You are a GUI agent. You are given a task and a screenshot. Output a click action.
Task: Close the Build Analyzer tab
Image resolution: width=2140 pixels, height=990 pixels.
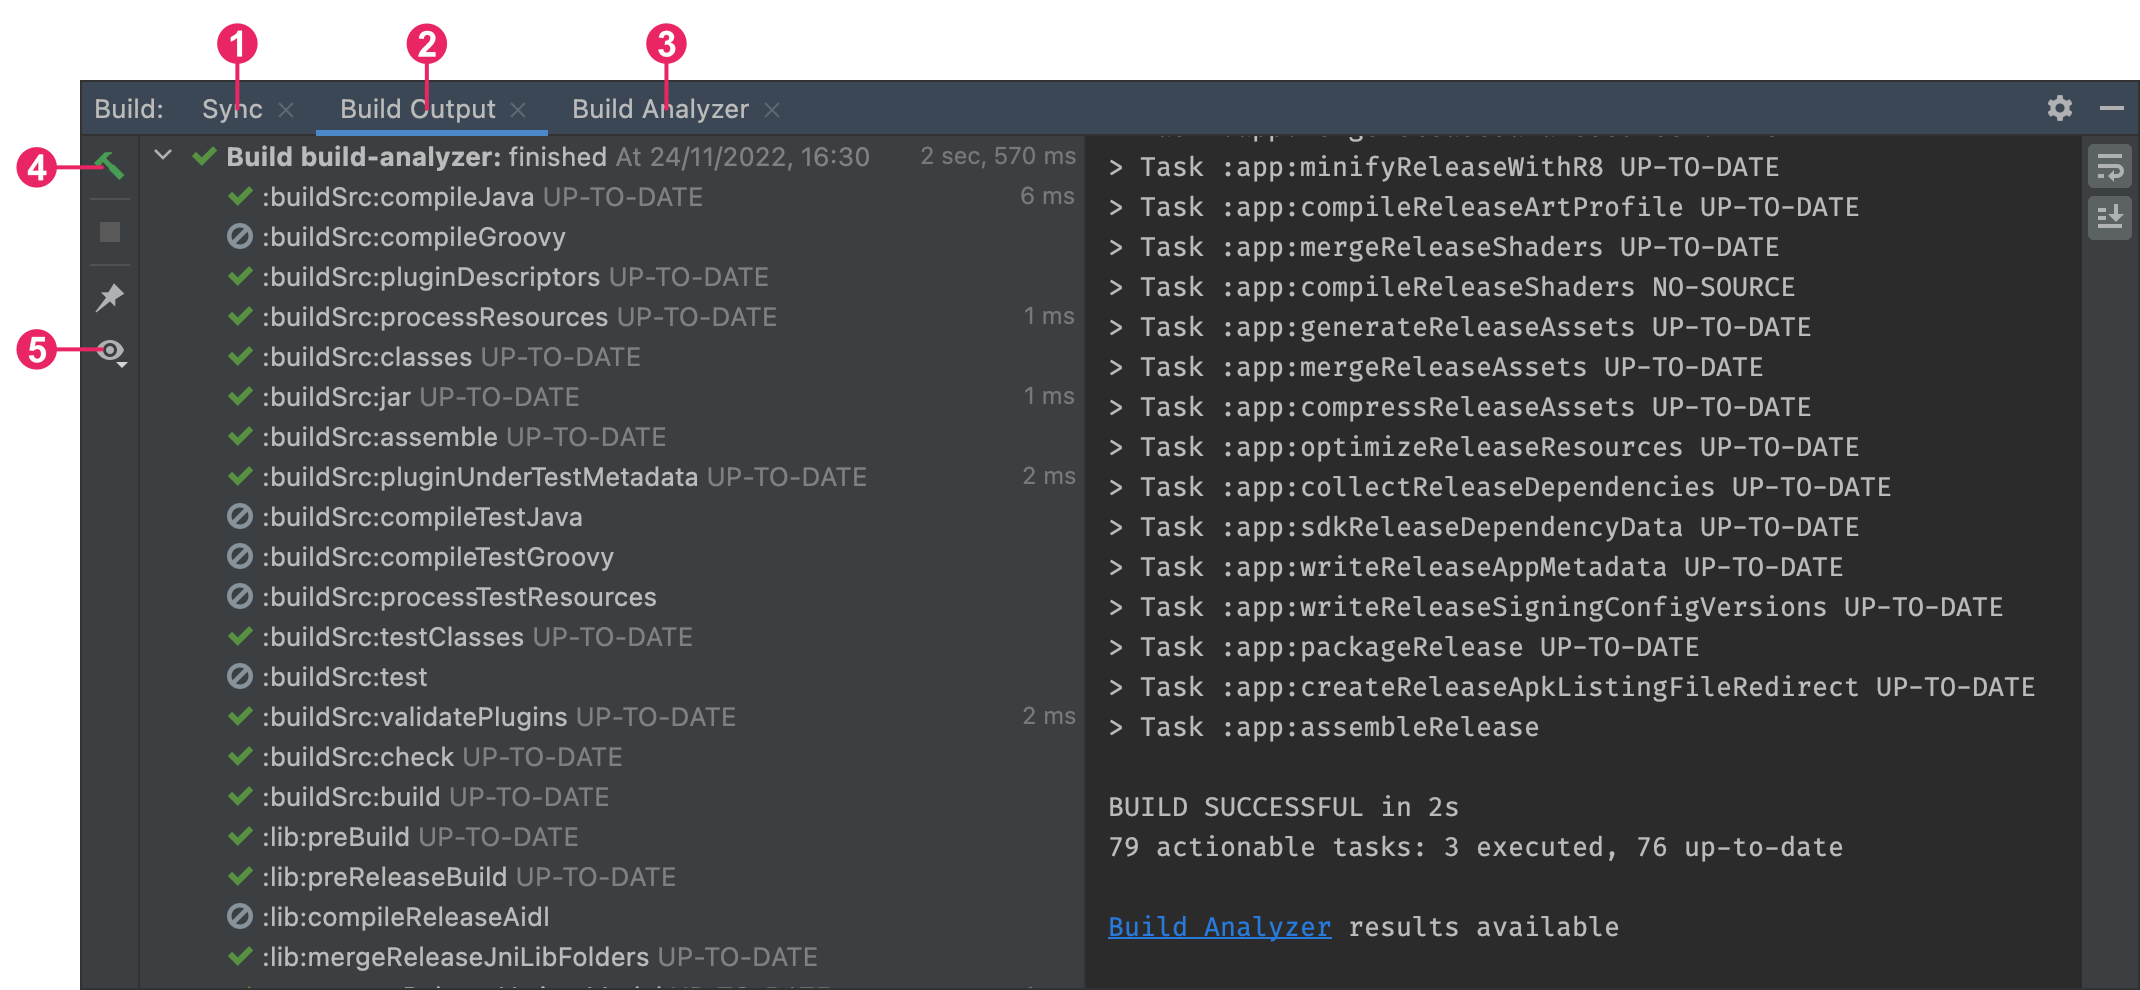[x=772, y=110]
